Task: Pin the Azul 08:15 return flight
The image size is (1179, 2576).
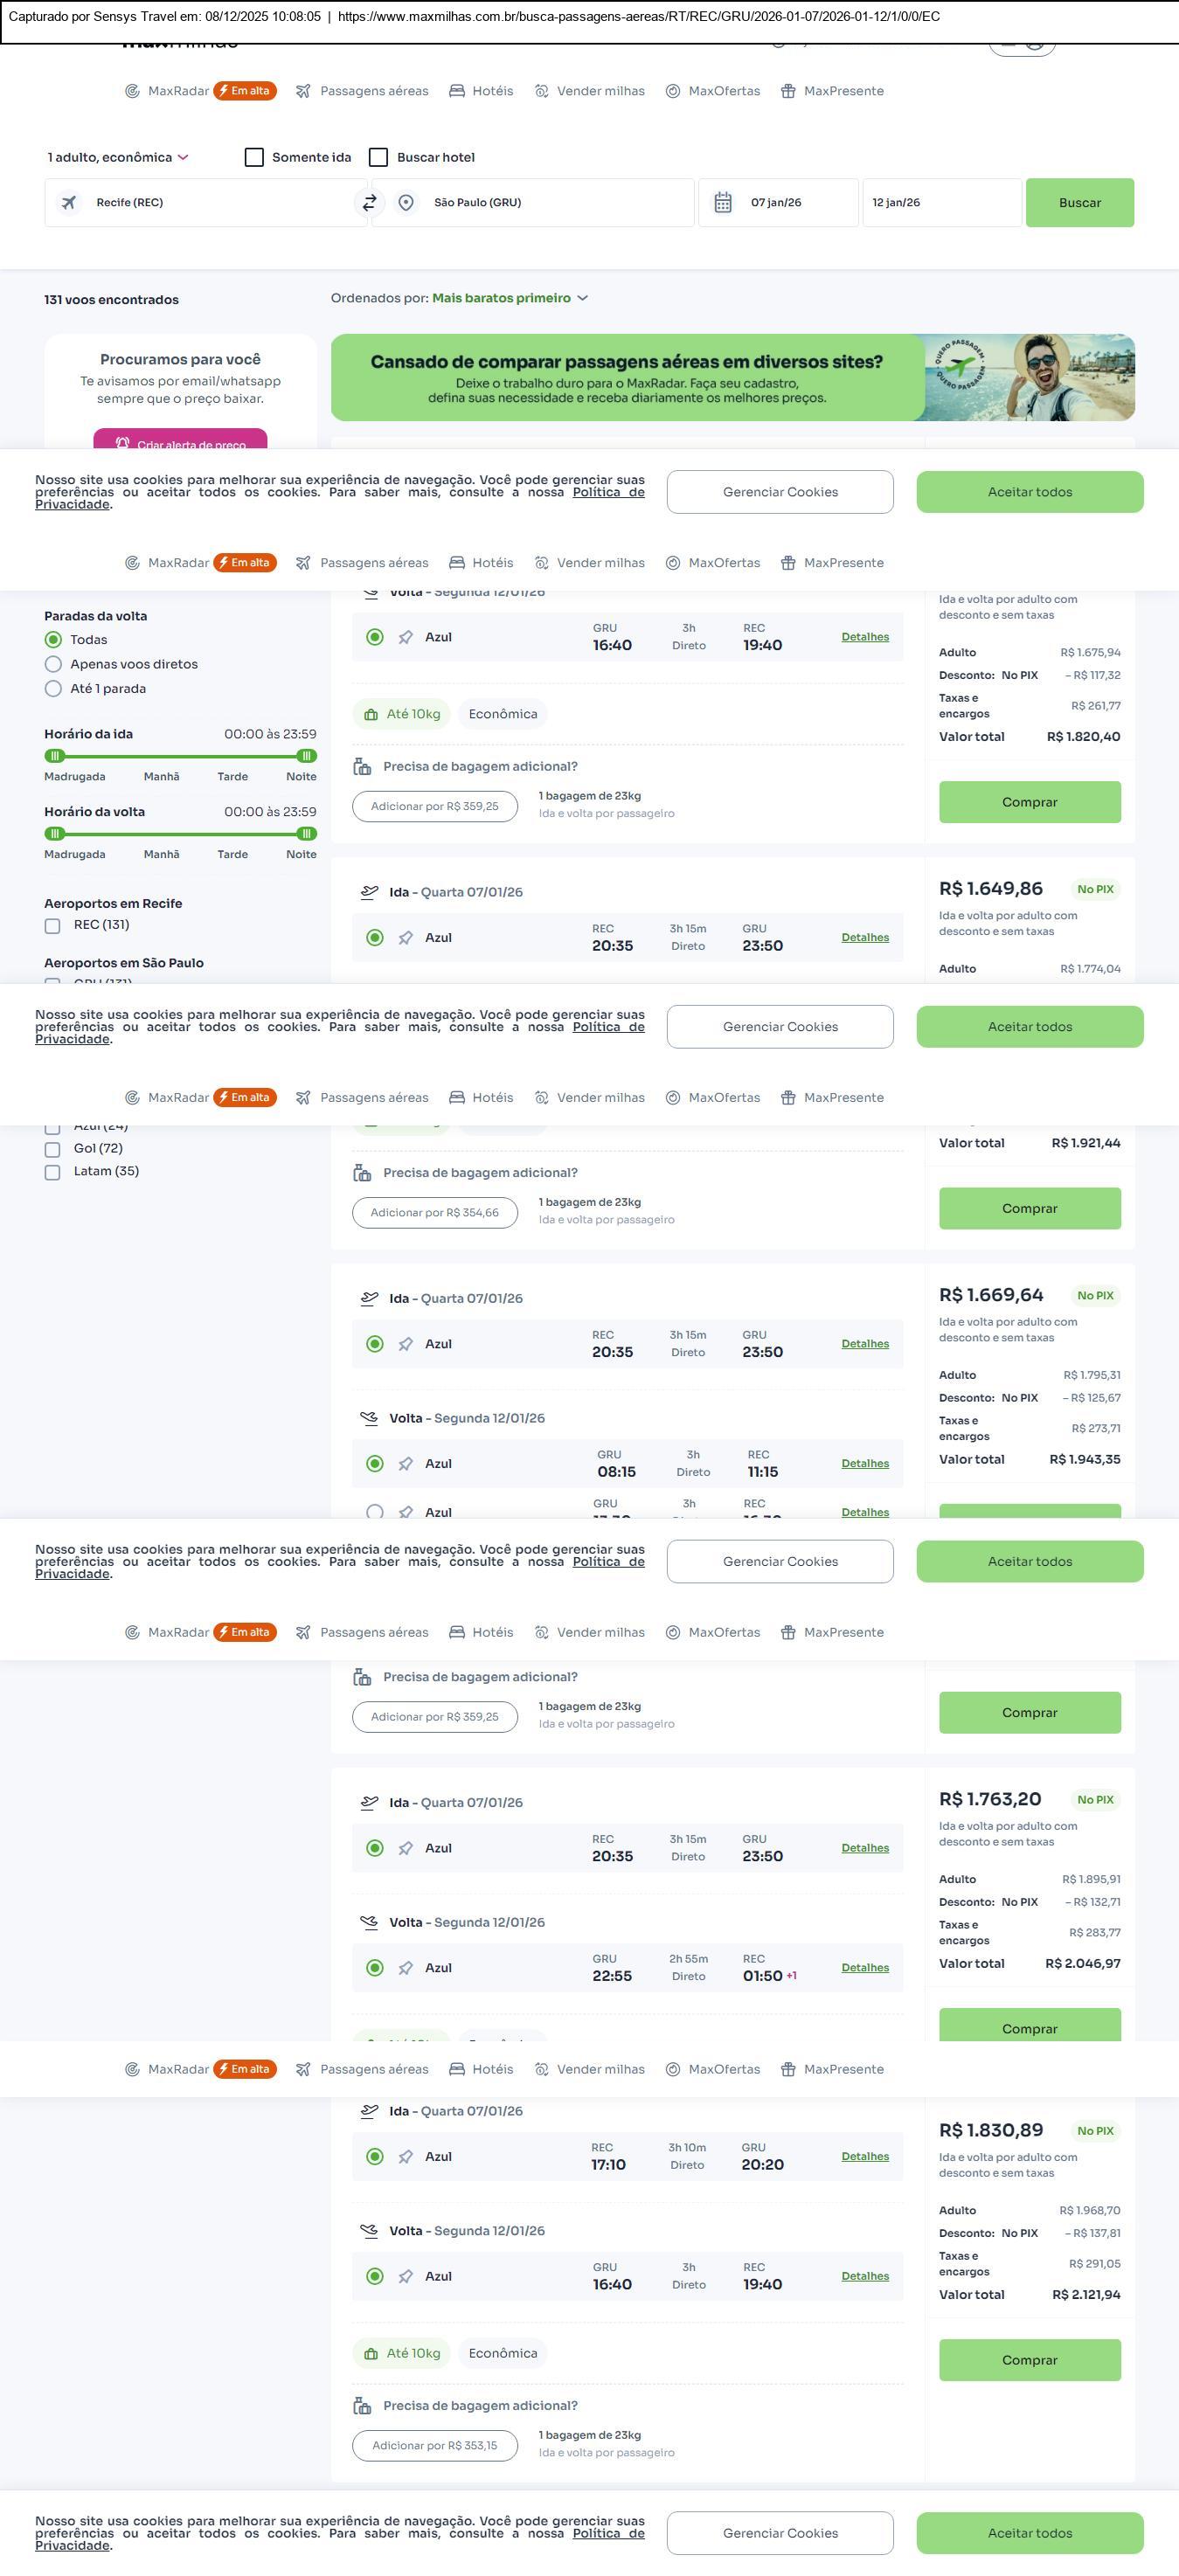Action: (406, 1464)
